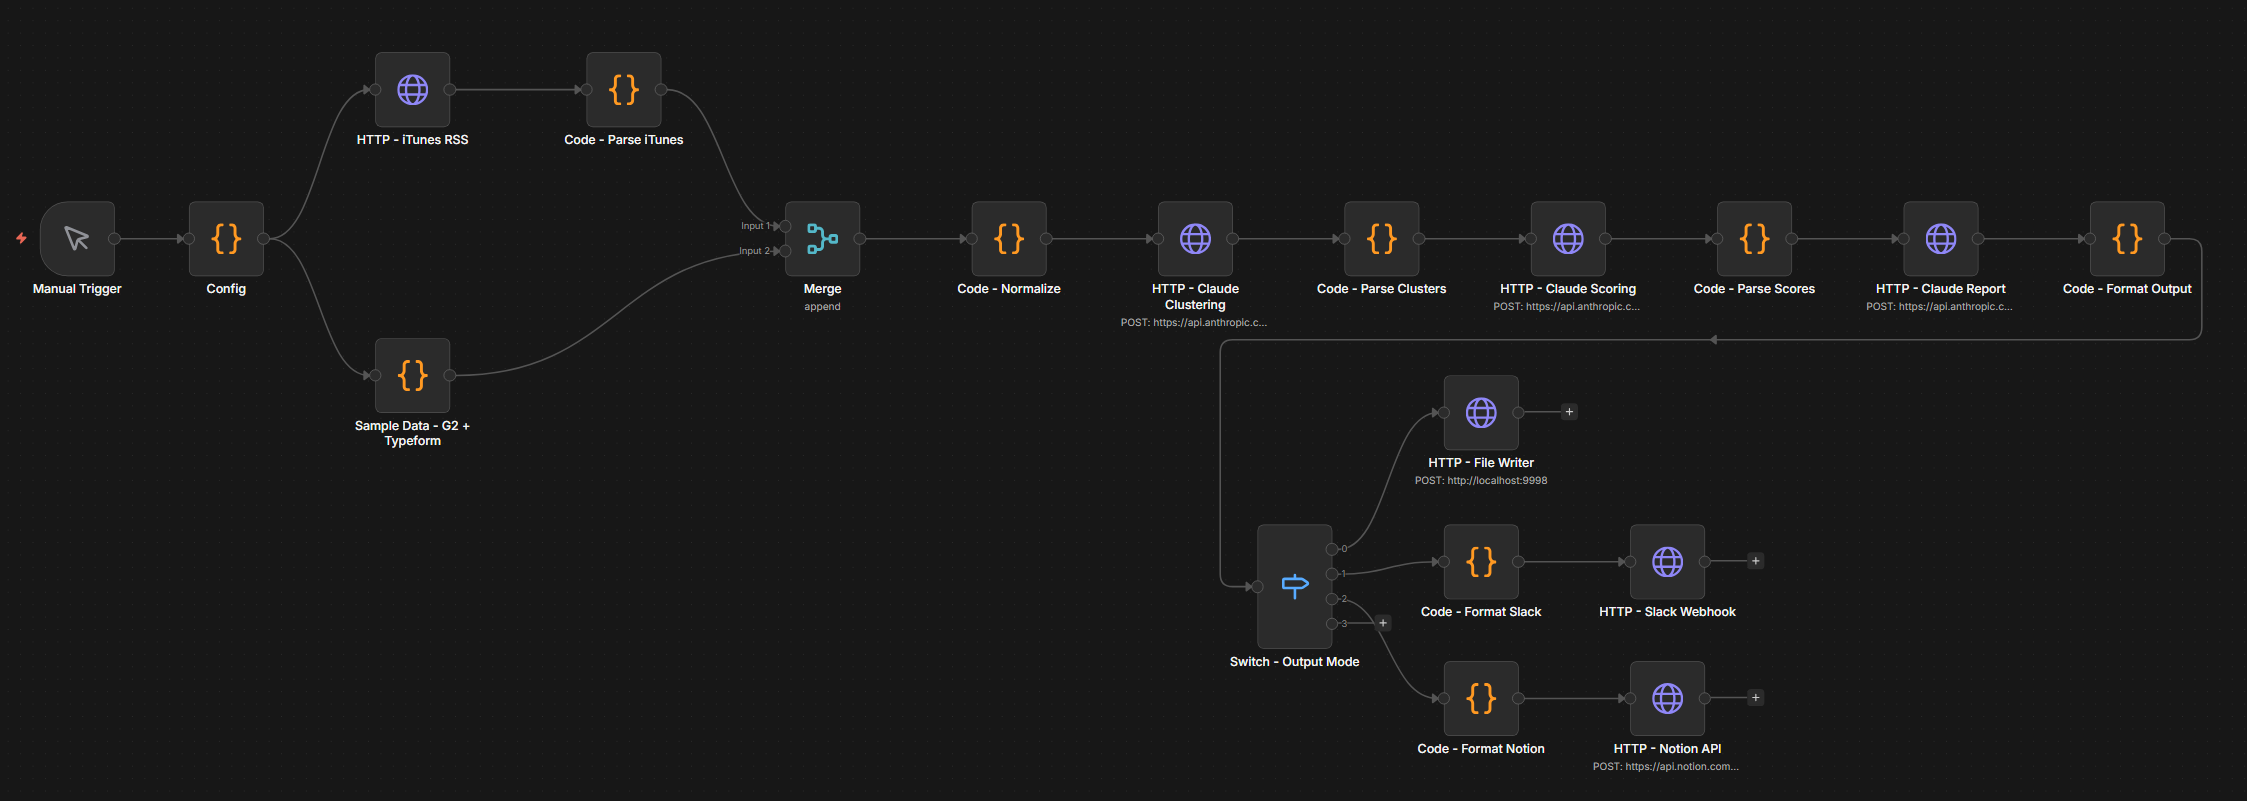Viewport: 2247px width, 801px height.
Task: Add node after HTTP - Notion API output
Action: point(1755,698)
